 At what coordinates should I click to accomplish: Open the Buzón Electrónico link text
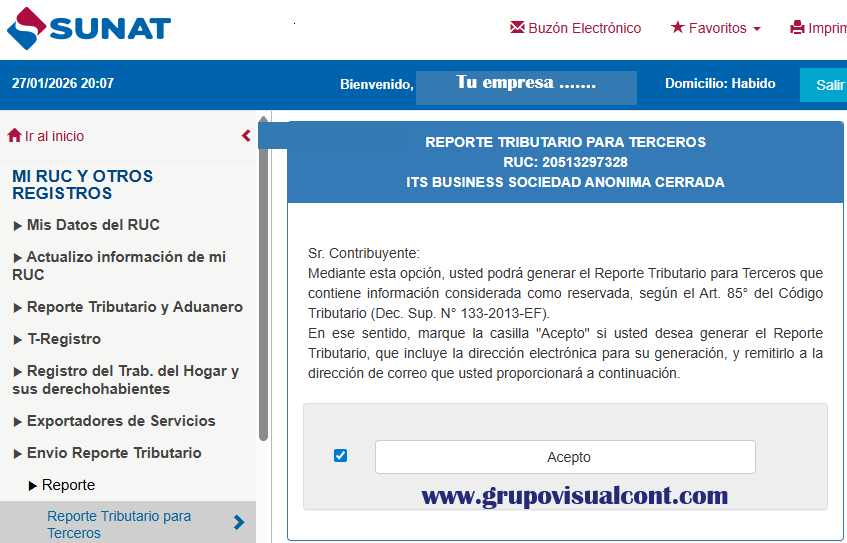tap(584, 28)
